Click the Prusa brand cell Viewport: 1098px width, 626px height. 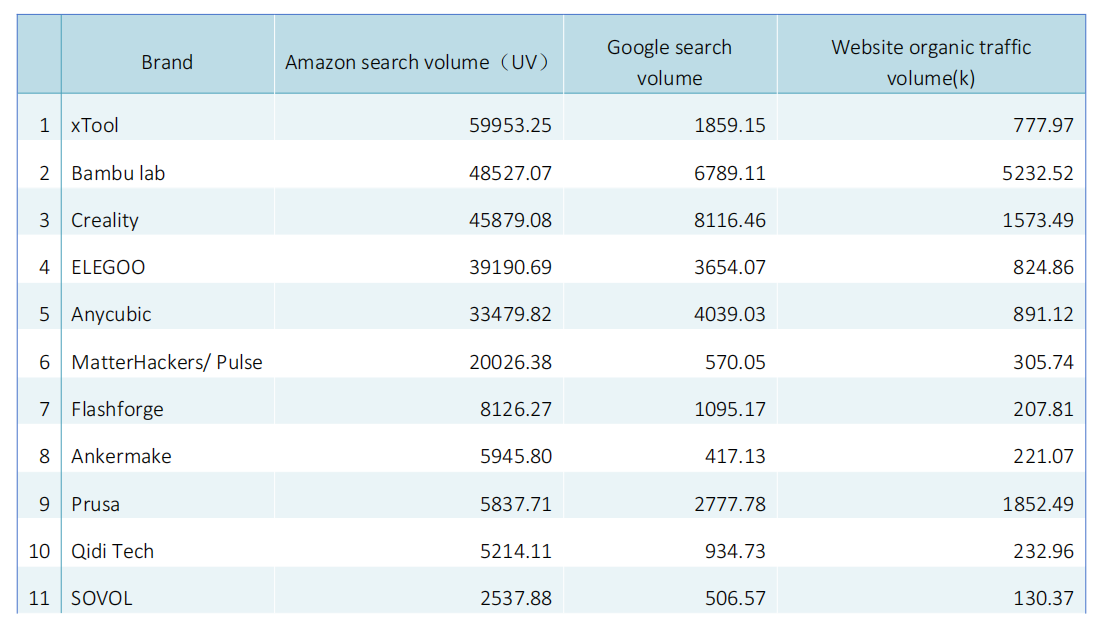95,504
